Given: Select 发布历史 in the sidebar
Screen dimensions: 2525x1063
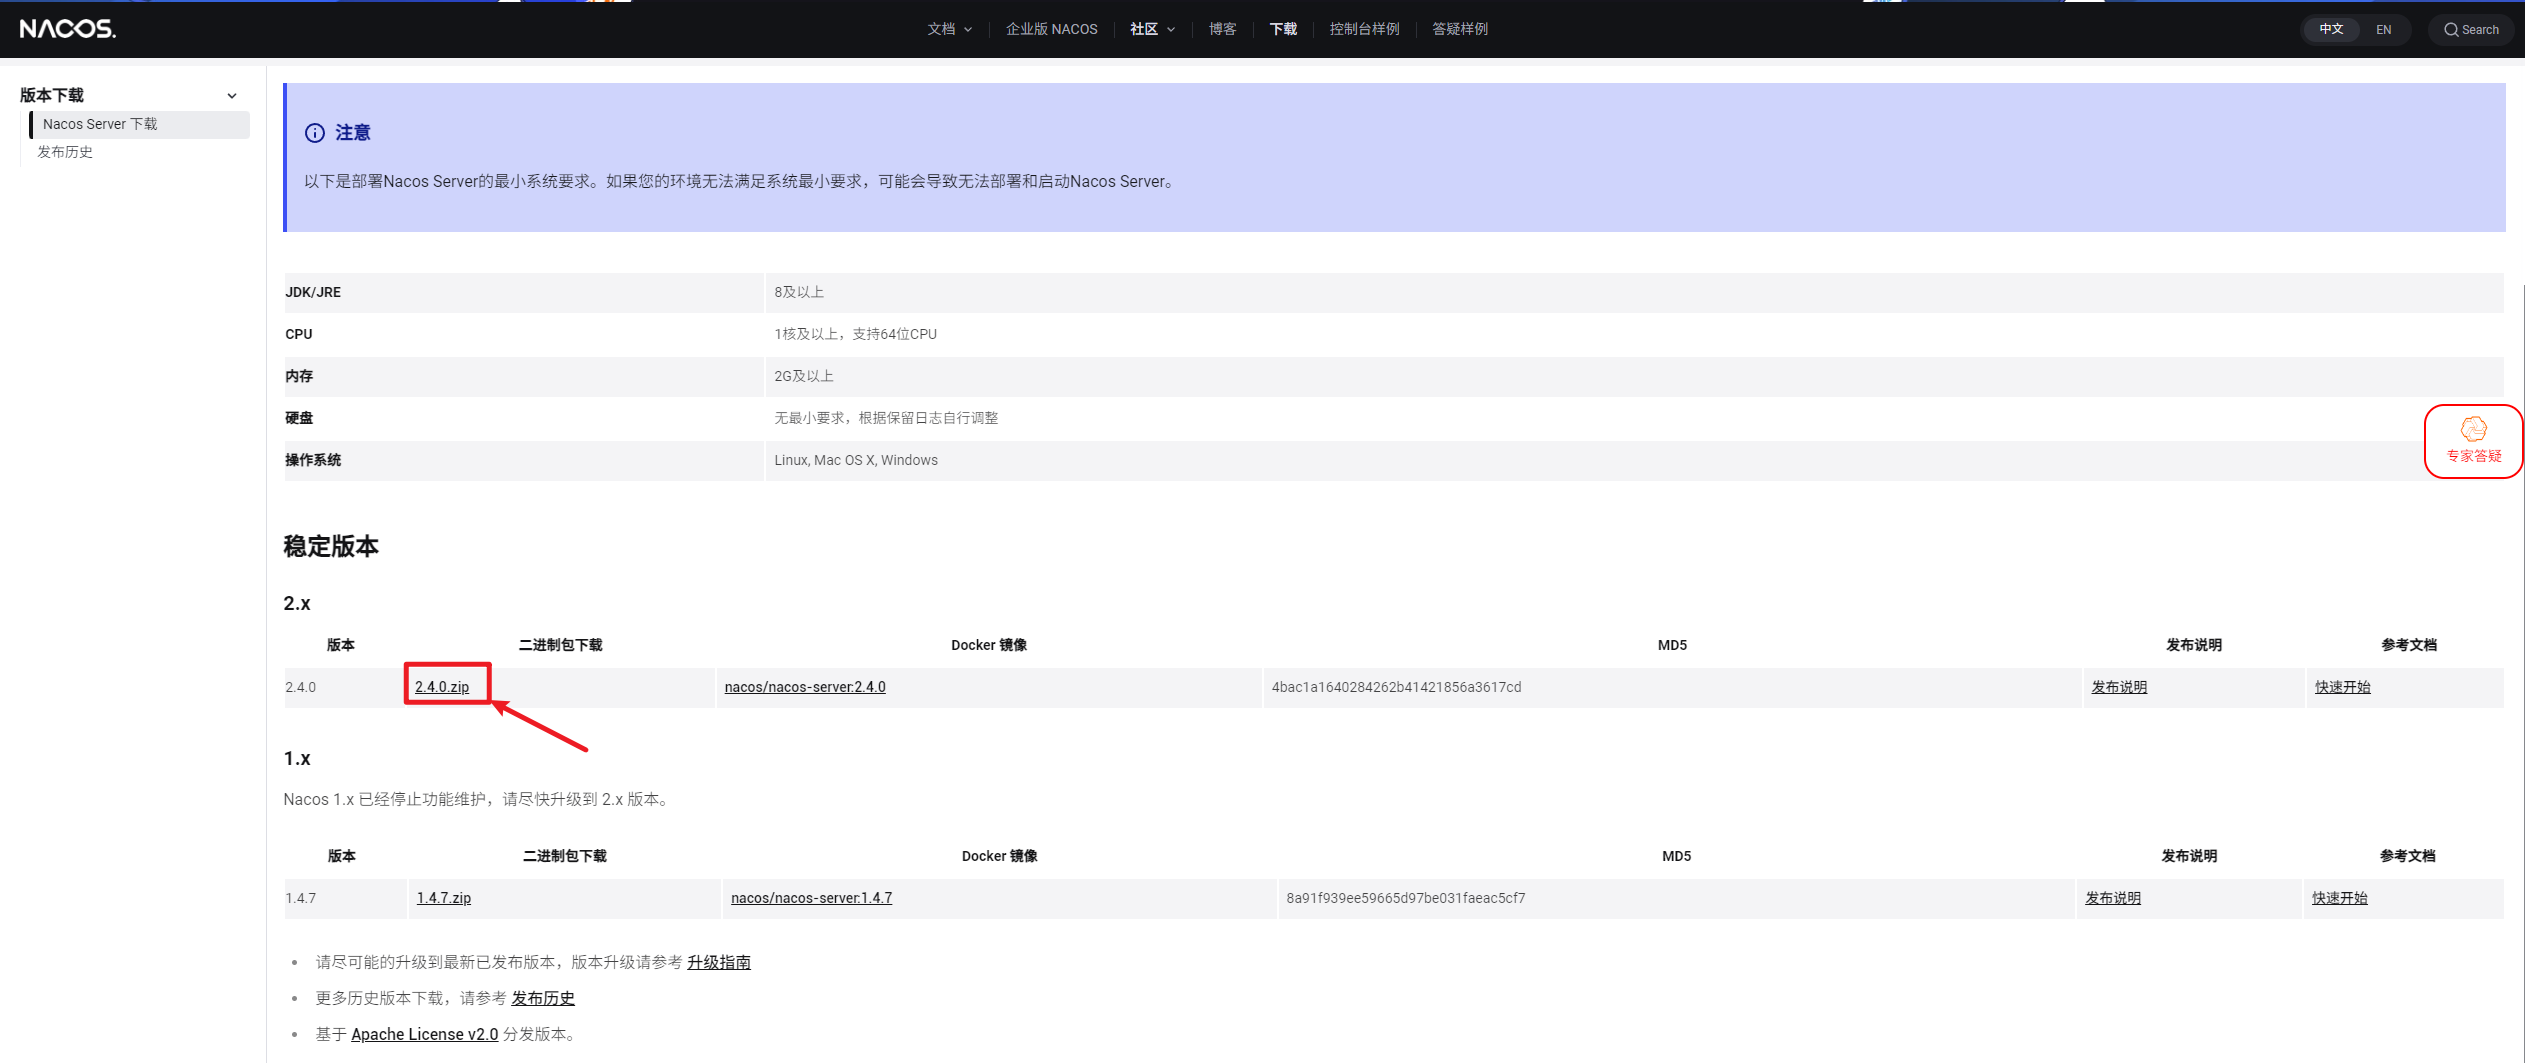Looking at the screenshot, I should coord(65,152).
